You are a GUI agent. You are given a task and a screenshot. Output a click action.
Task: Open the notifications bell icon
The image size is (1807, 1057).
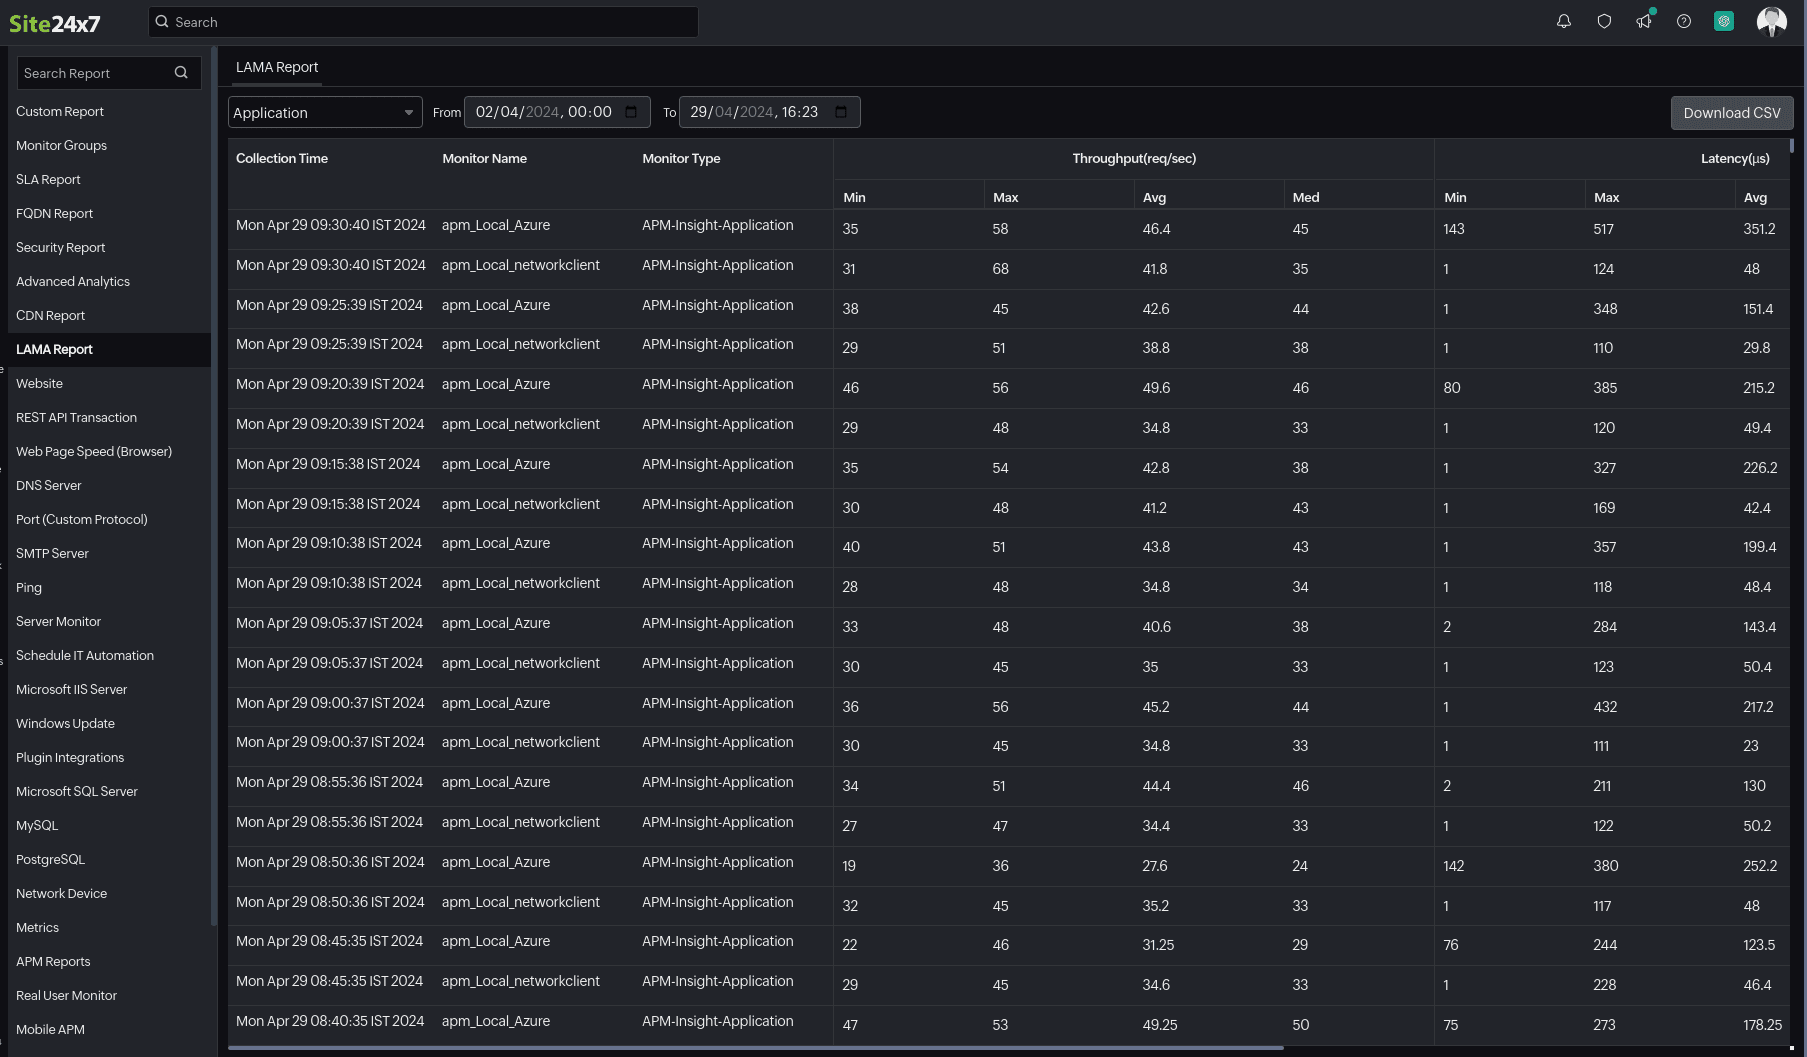(1564, 21)
